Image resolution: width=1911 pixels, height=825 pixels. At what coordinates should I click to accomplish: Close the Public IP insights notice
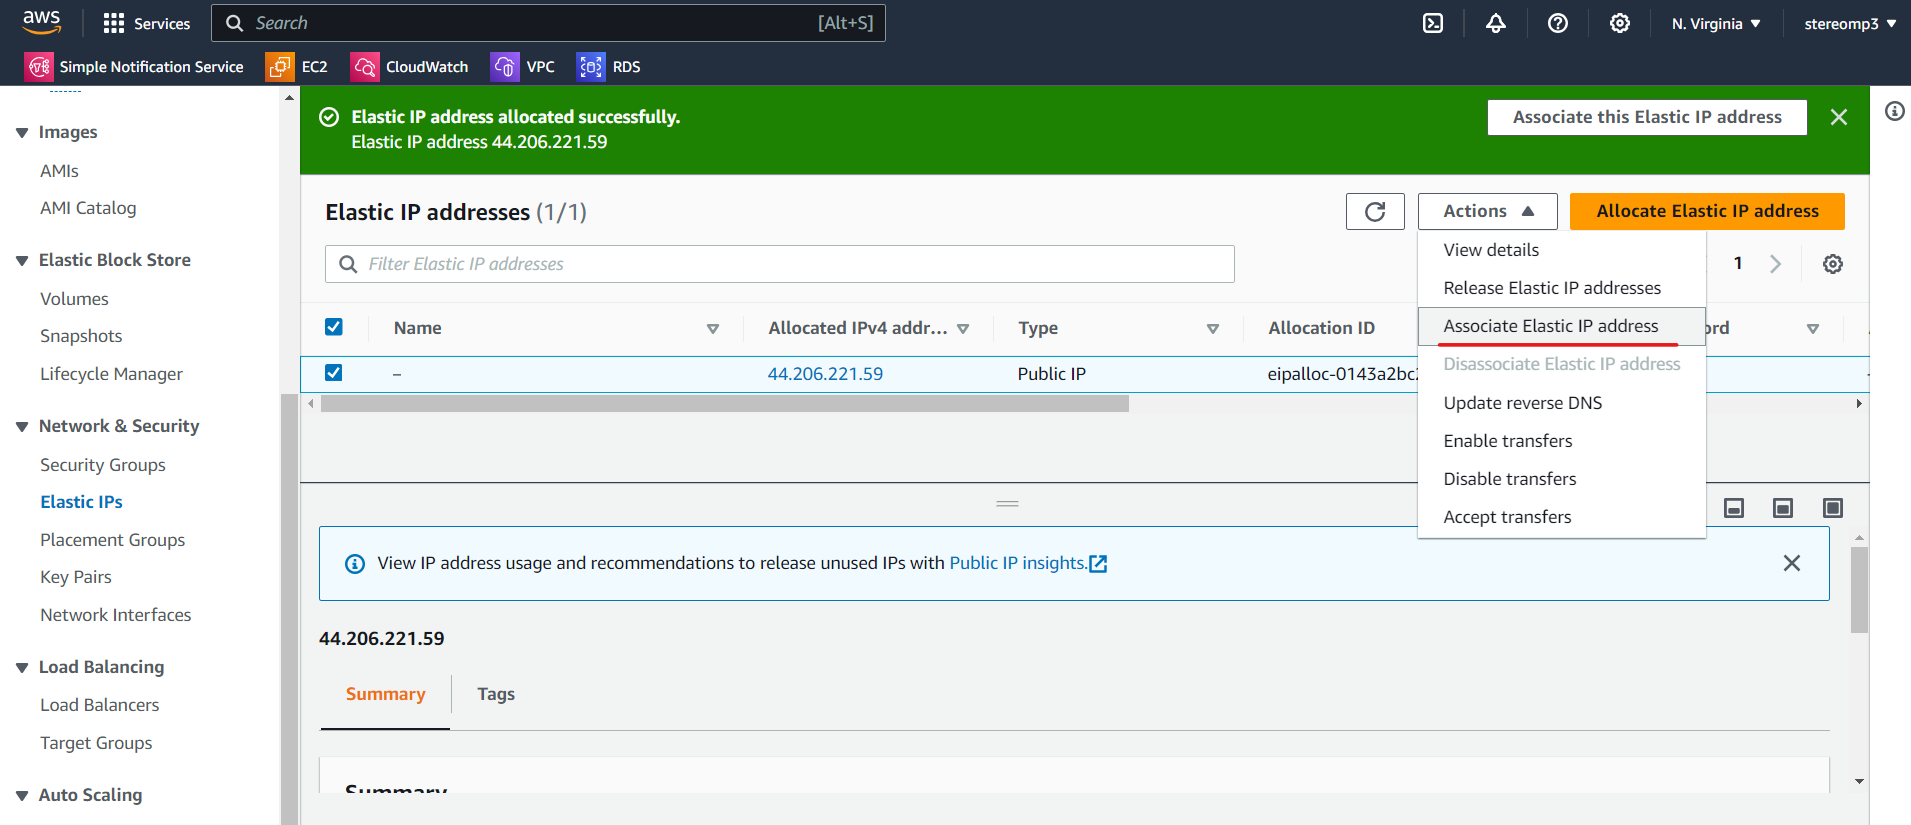pyautogui.click(x=1791, y=563)
